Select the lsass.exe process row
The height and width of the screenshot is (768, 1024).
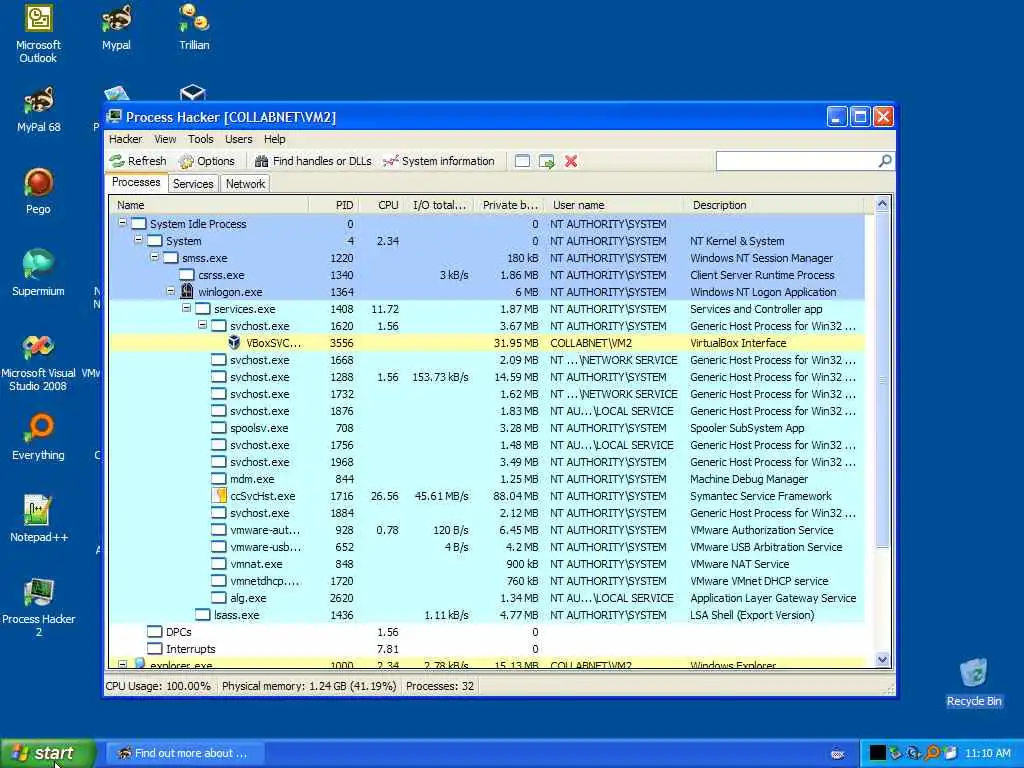point(487,615)
